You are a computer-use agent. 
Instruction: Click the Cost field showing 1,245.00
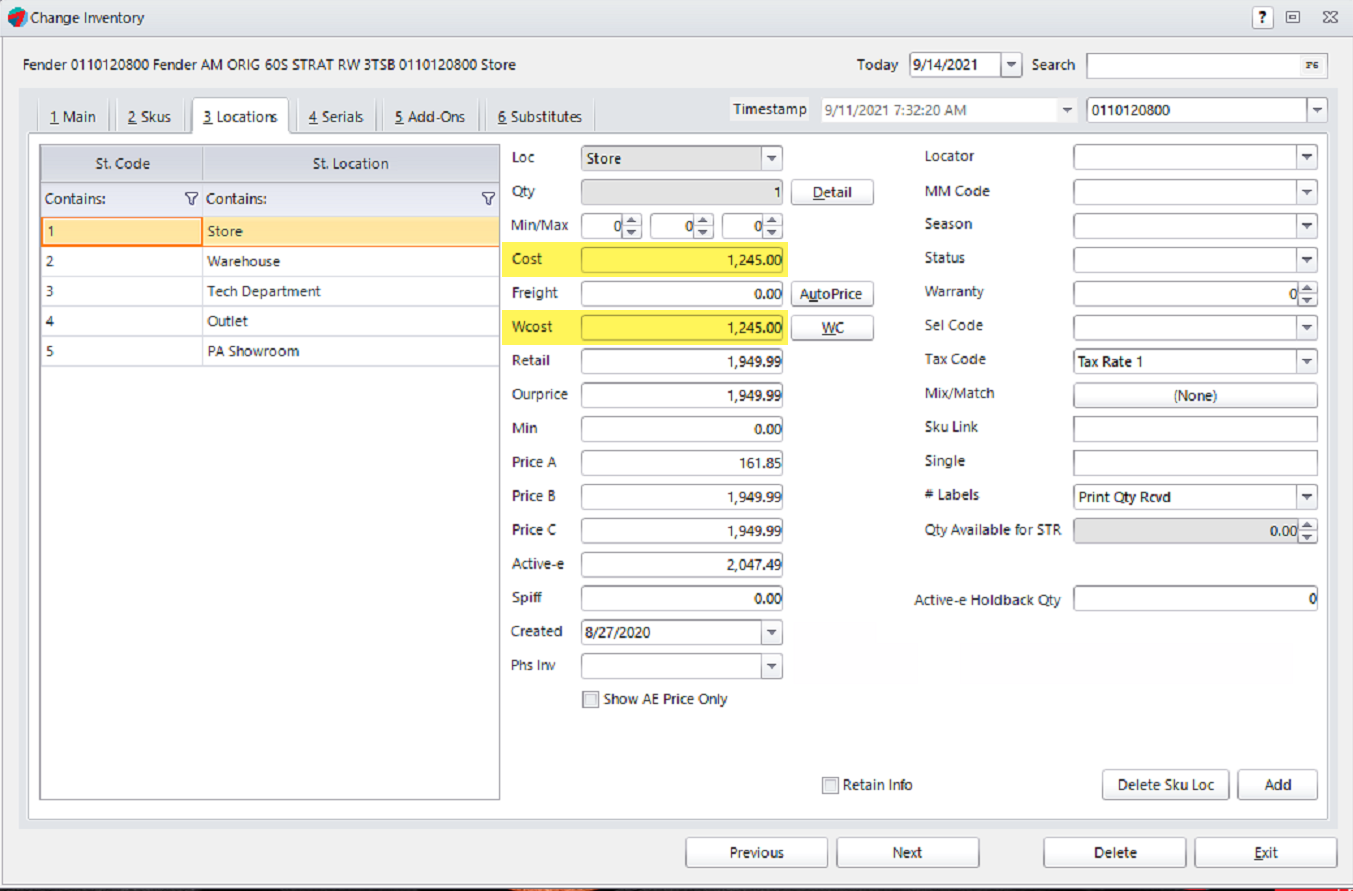682,261
